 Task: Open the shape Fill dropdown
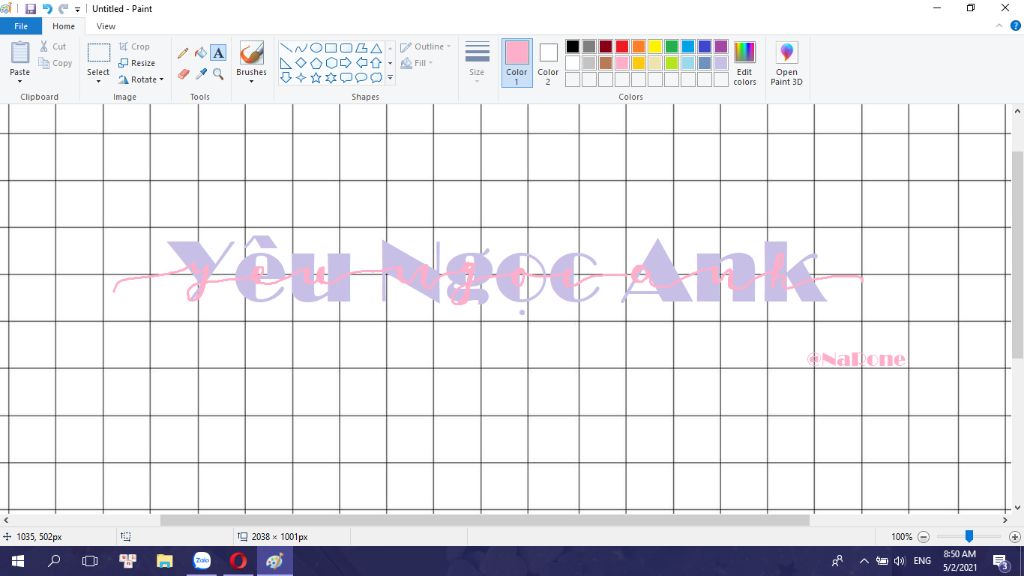[x=417, y=63]
